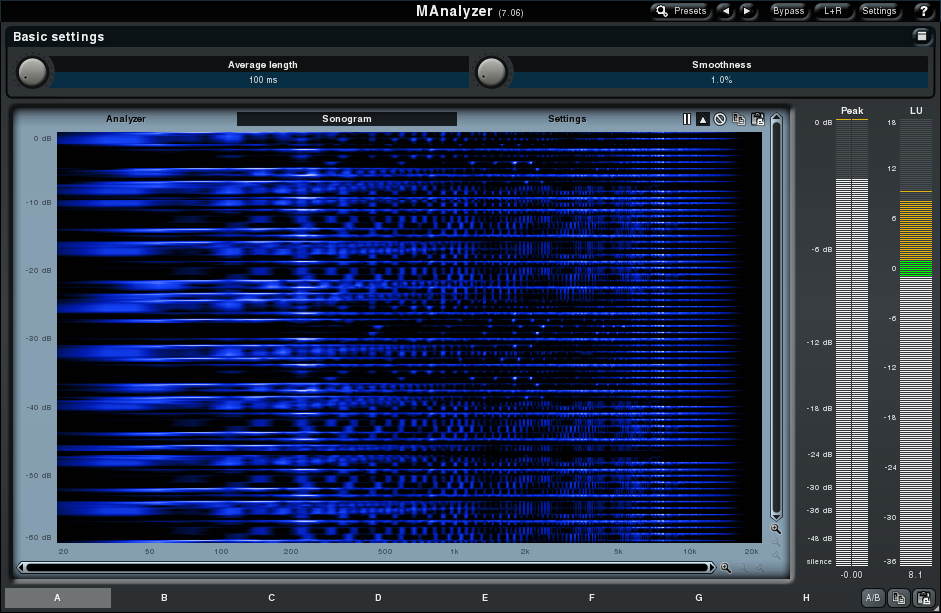Copy the analyzer state to clipboard

pos(739,119)
